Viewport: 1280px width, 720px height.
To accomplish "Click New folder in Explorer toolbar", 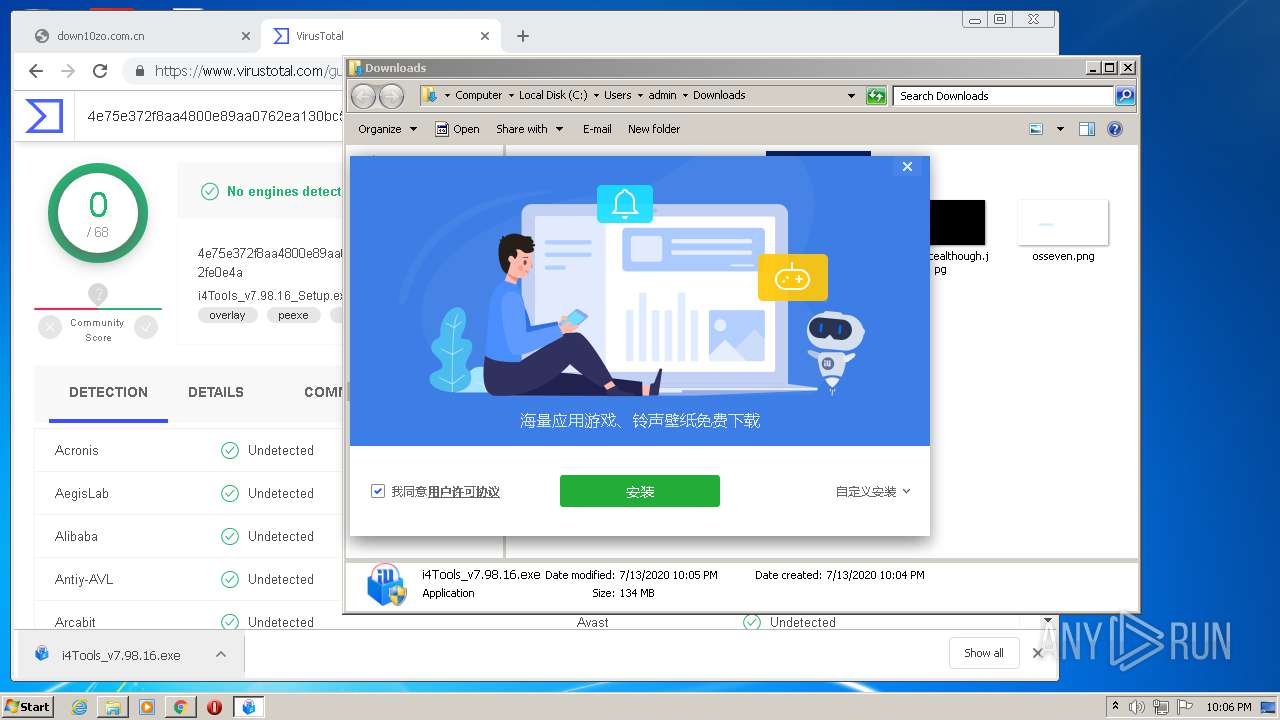I will pos(654,129).
